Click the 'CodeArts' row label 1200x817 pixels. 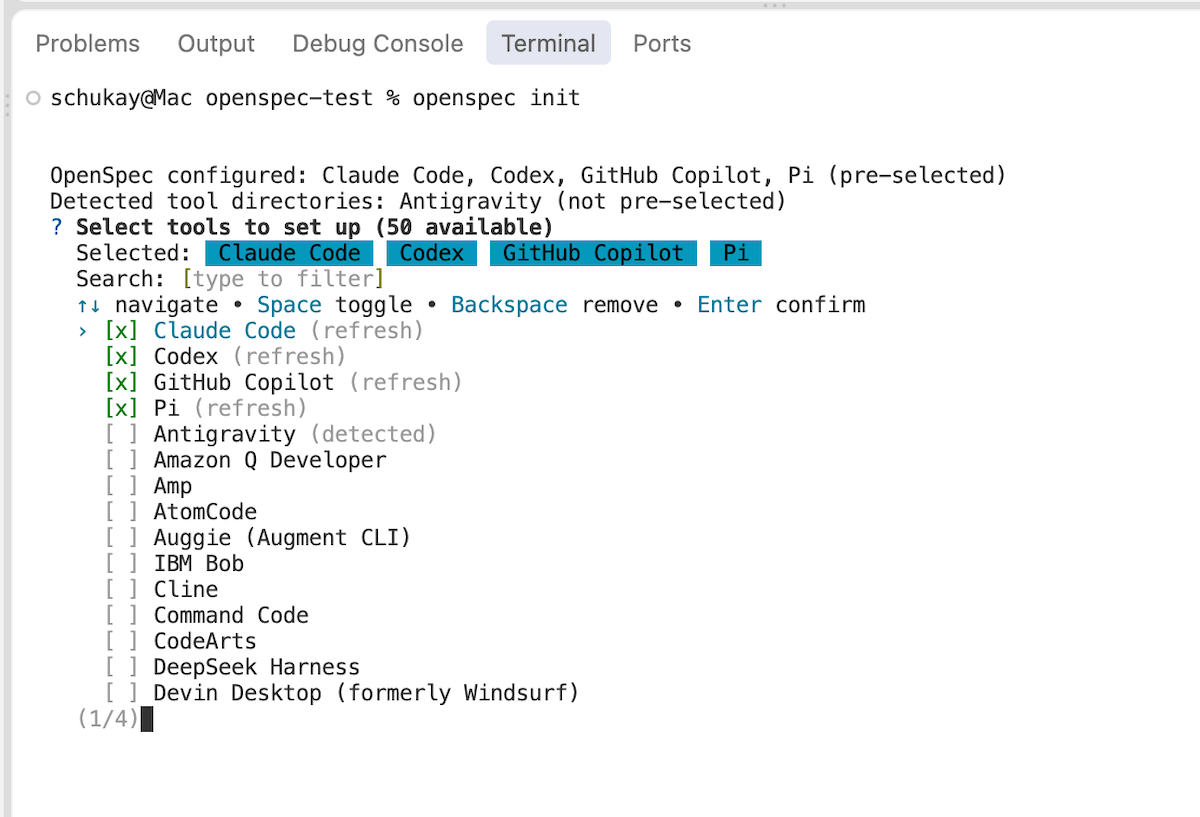pos(205,643)
